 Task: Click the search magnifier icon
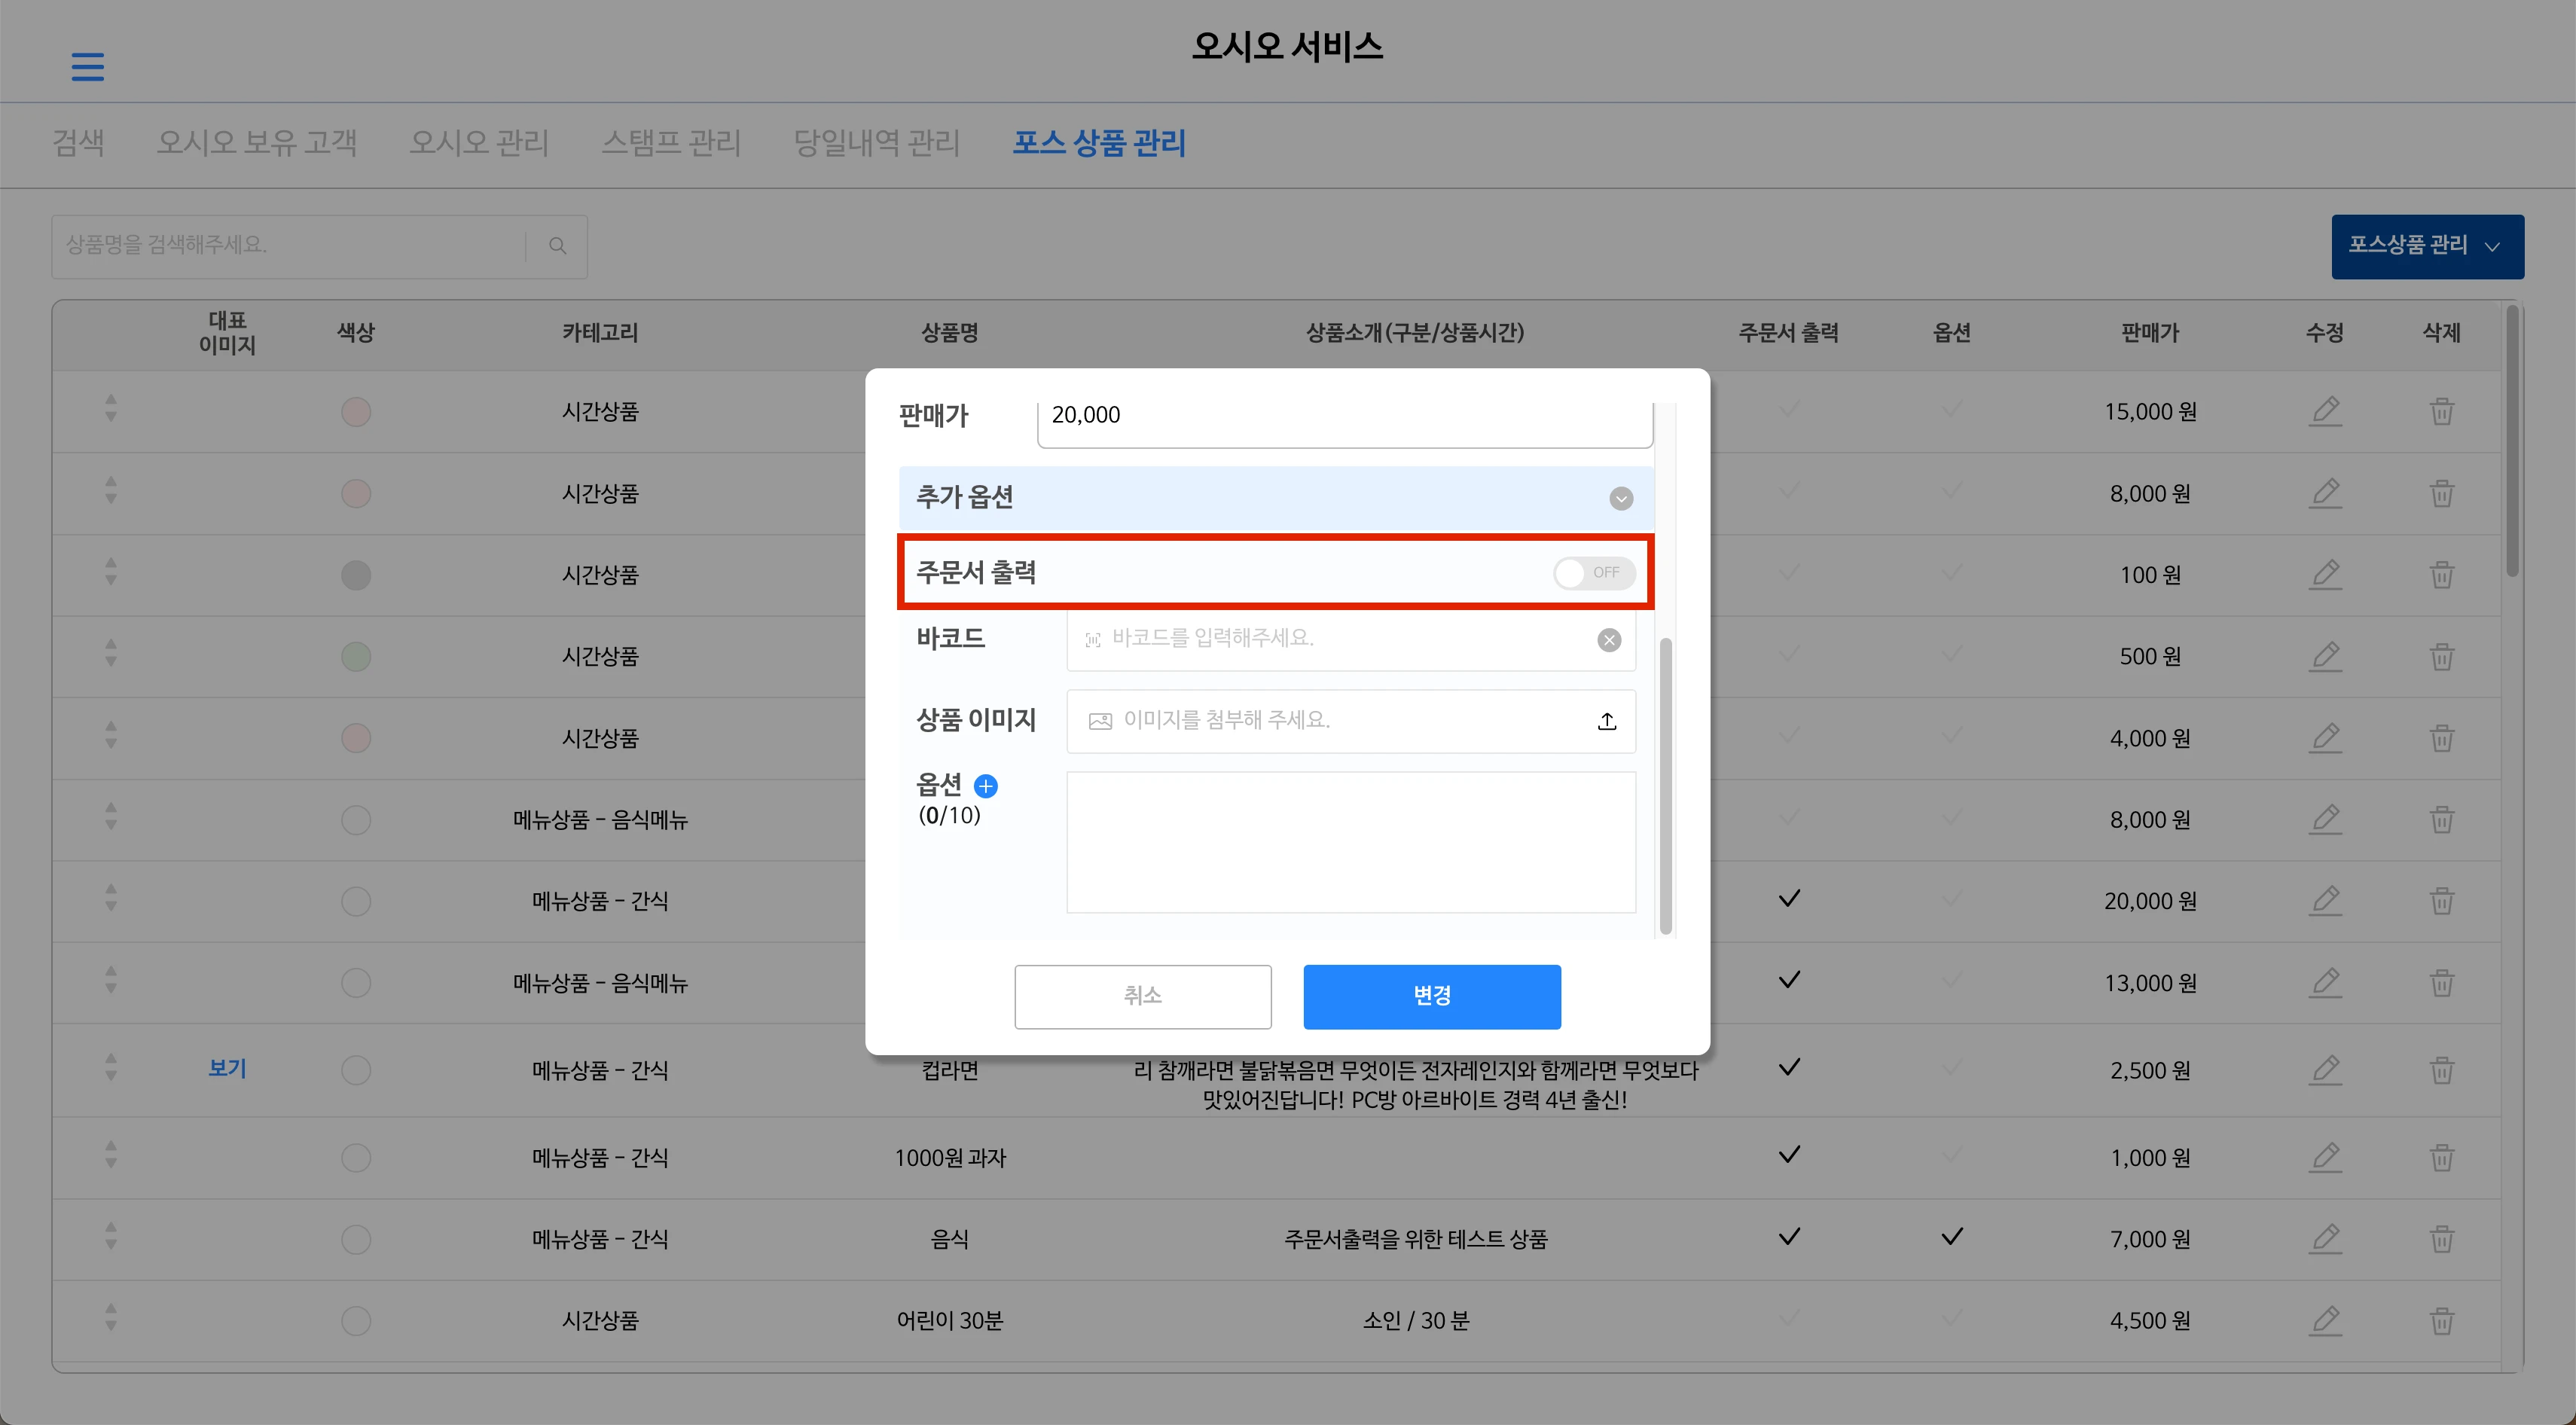(558, 246)
